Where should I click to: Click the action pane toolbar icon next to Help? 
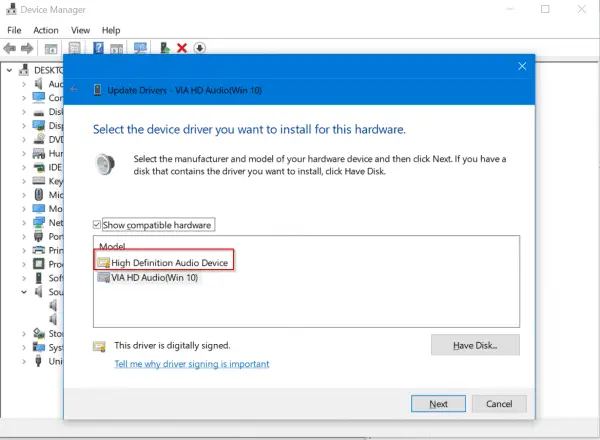tap(117, 49)
